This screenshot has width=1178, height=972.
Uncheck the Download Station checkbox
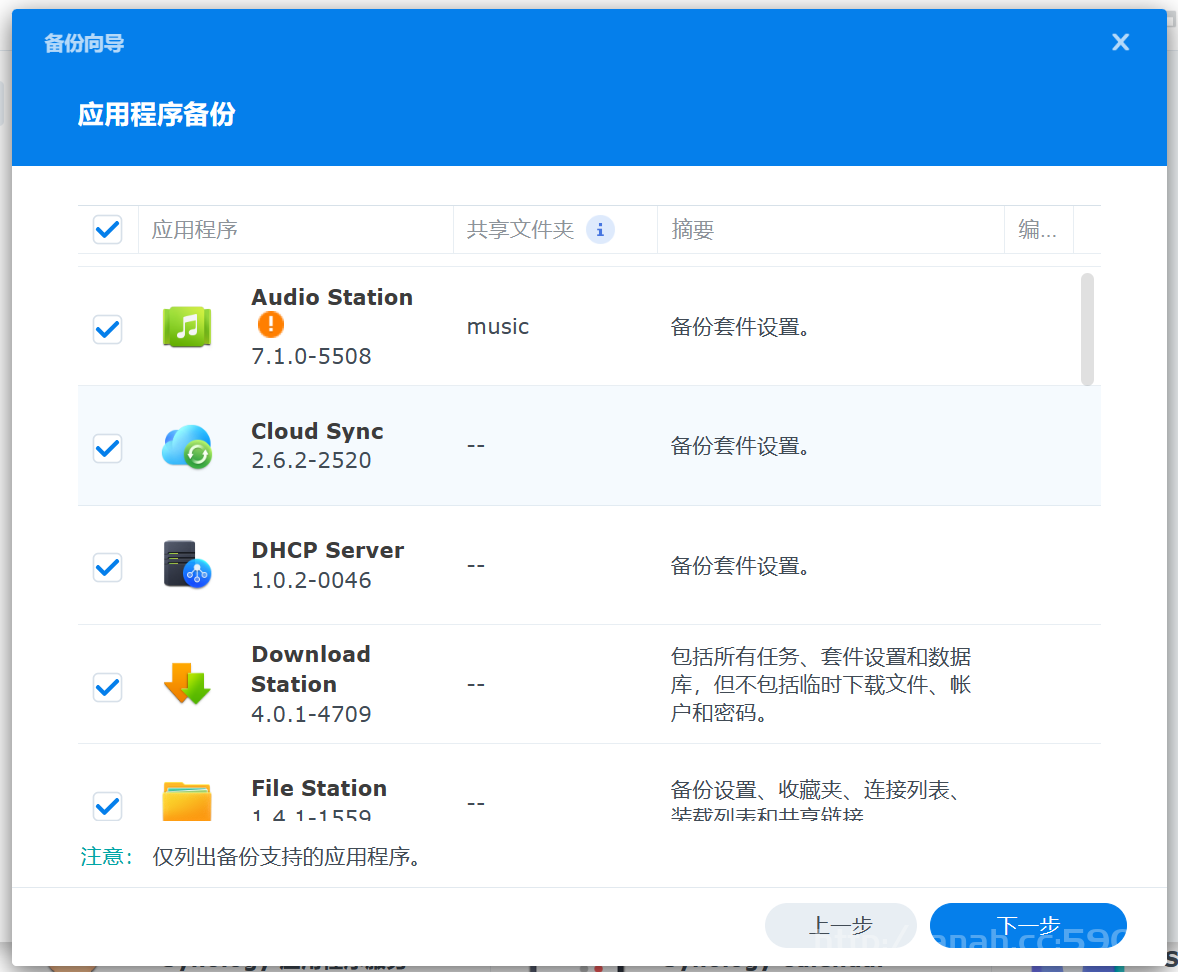[x=107, y=687]
